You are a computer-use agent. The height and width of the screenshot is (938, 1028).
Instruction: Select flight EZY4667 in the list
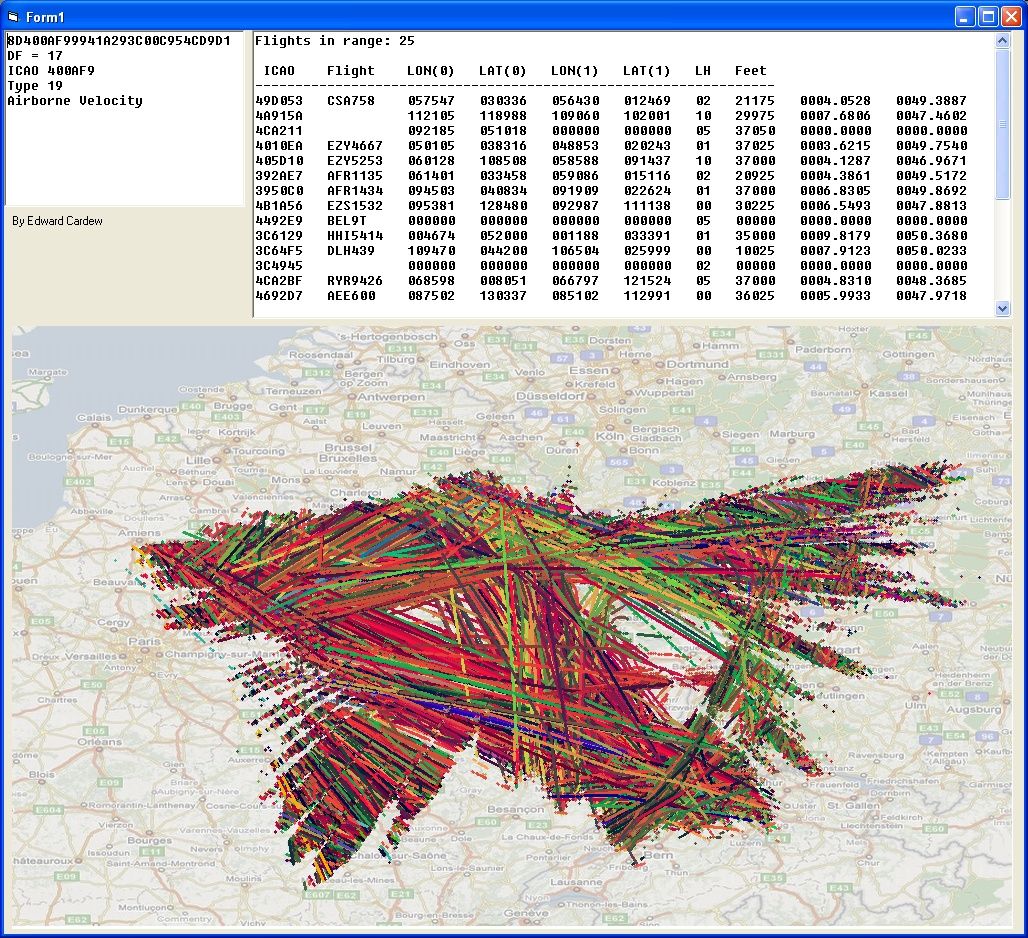point(355,146)
